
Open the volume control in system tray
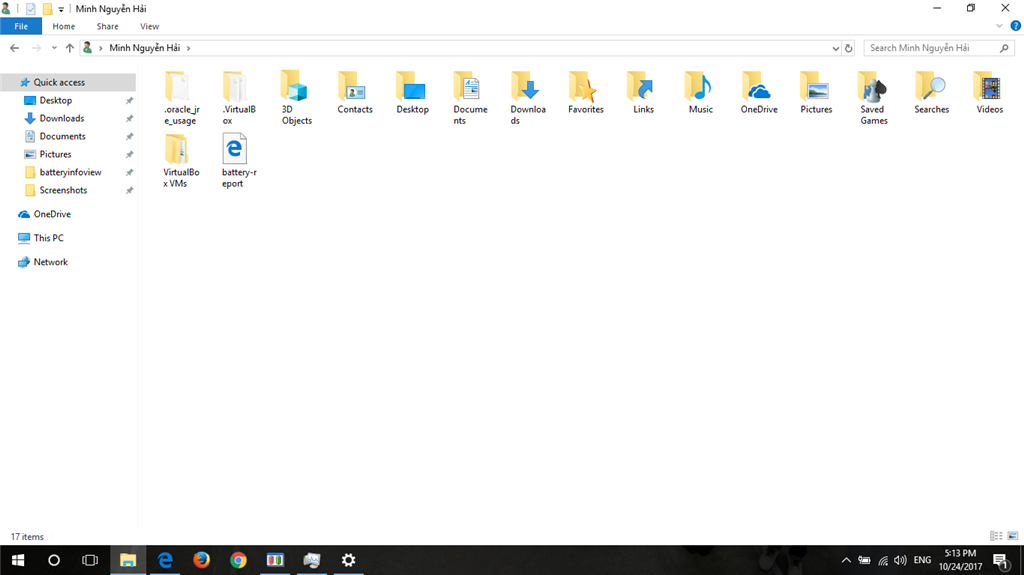pos(901,560)
